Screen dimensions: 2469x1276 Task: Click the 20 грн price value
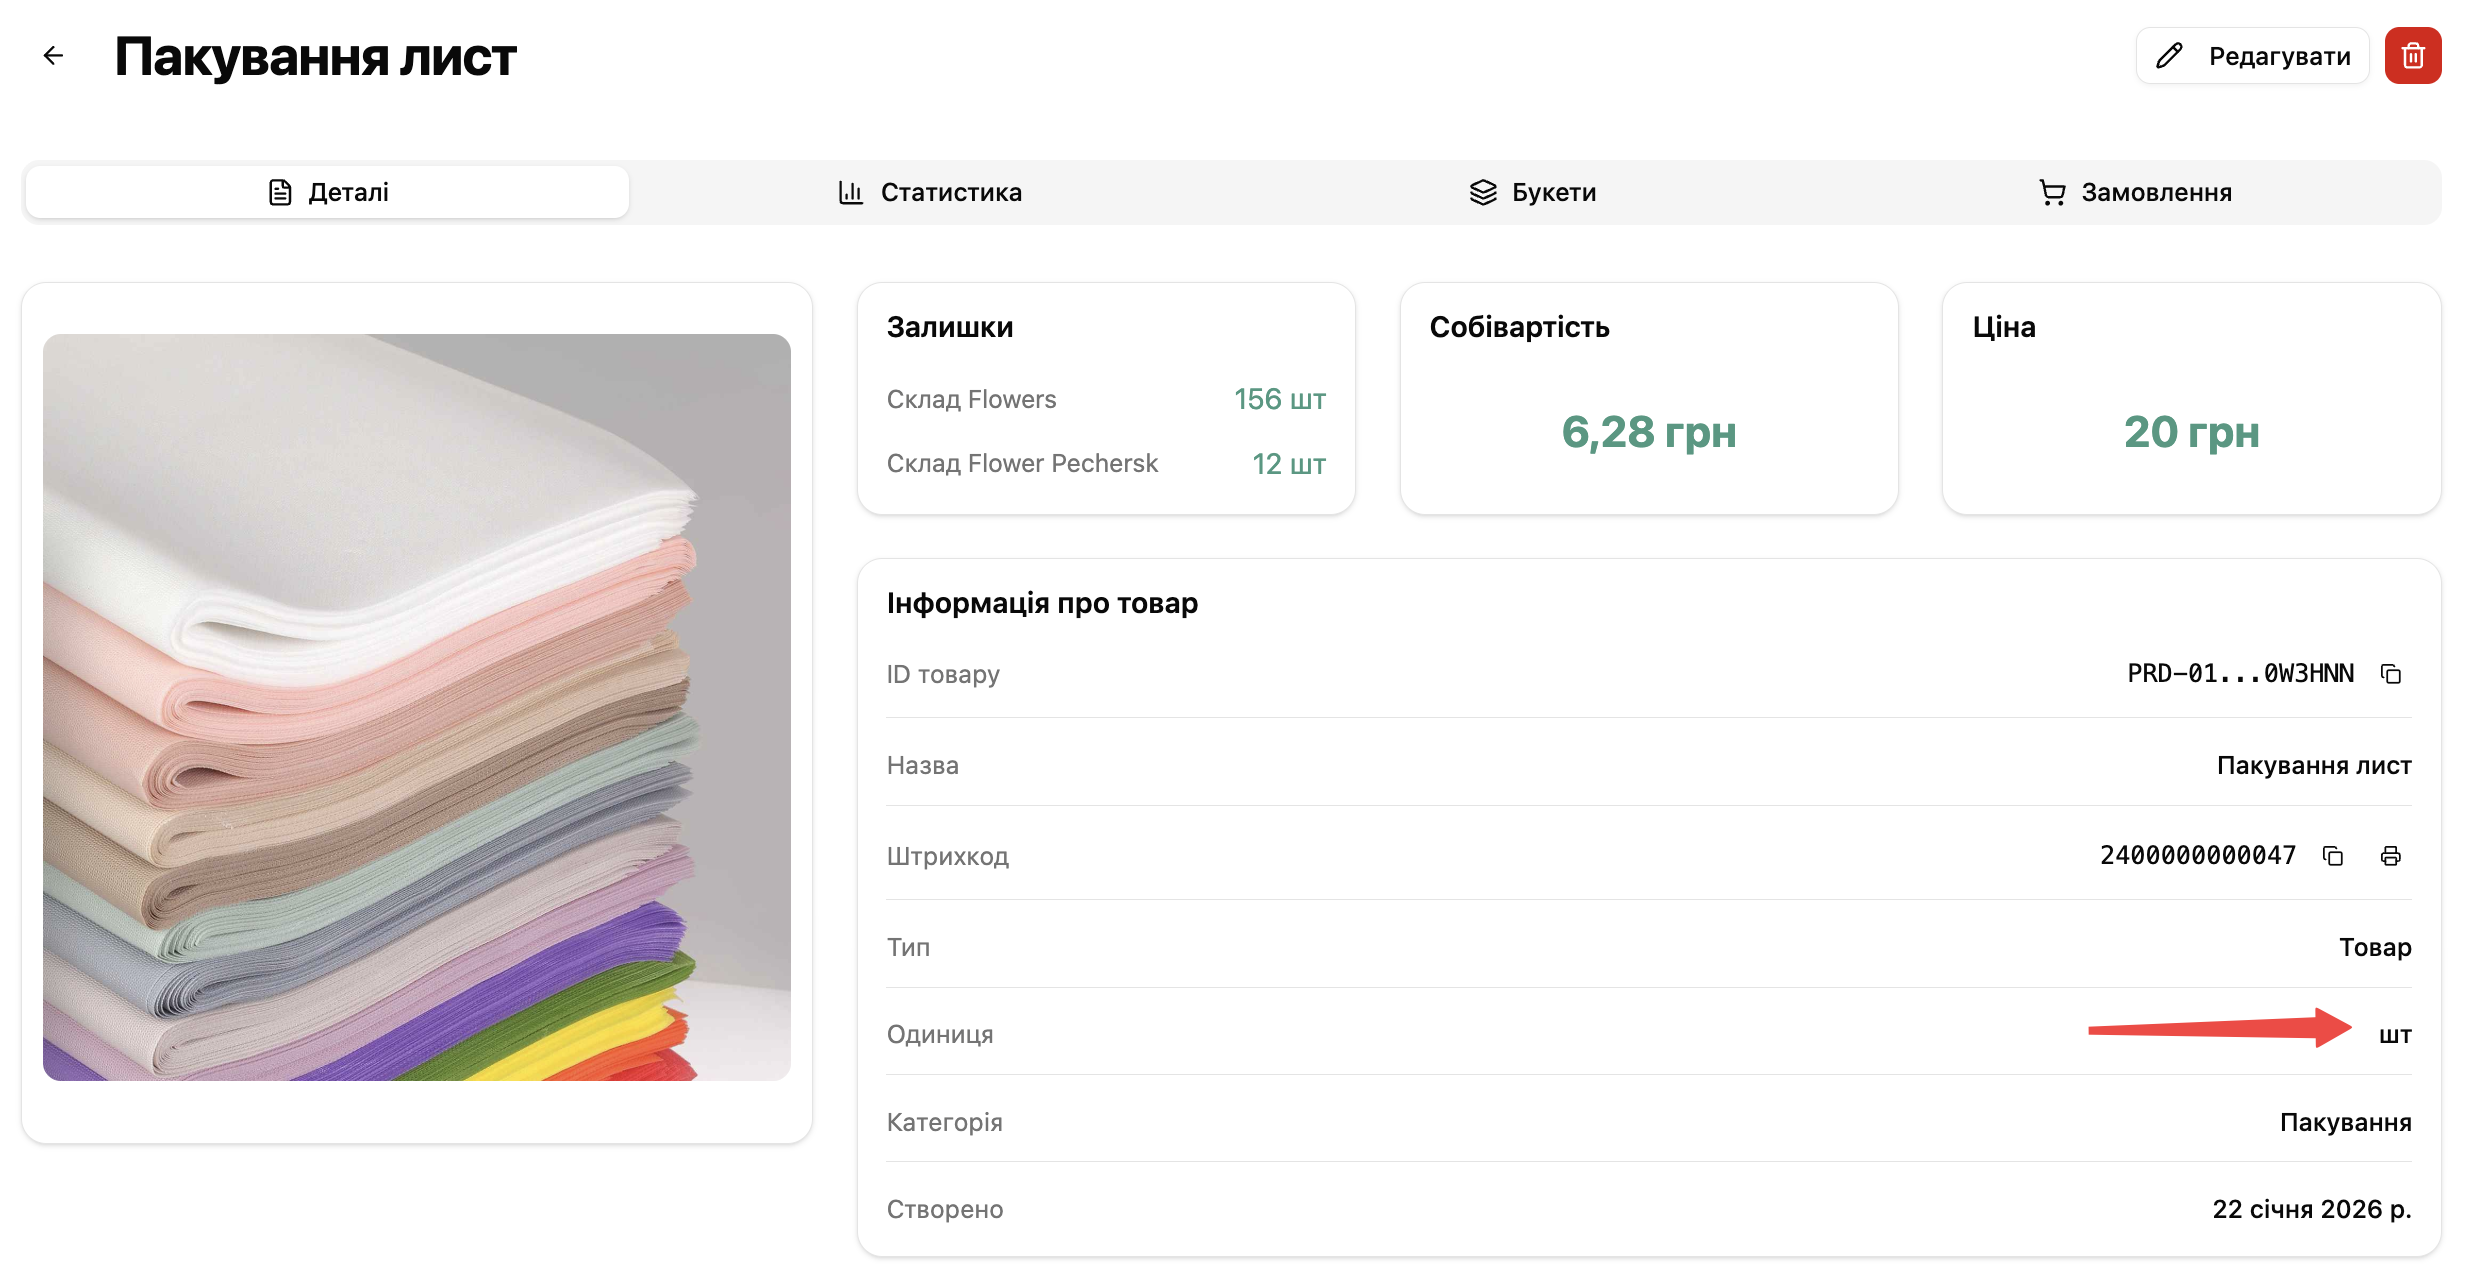coord(2192,432)
